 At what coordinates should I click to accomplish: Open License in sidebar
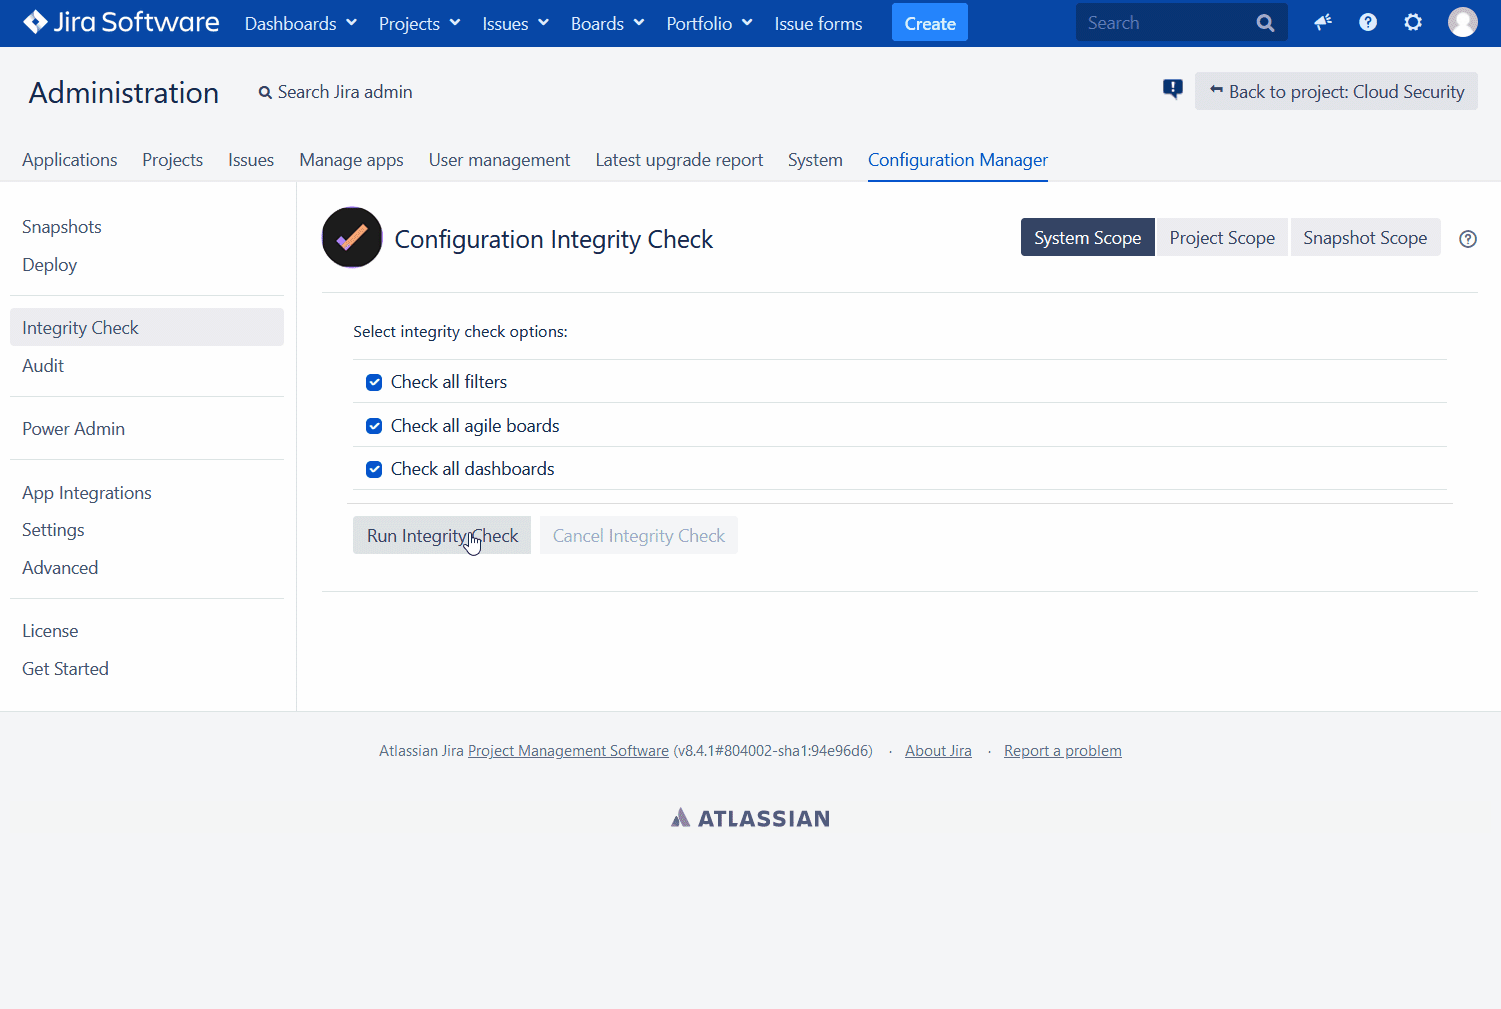[50, 631]
